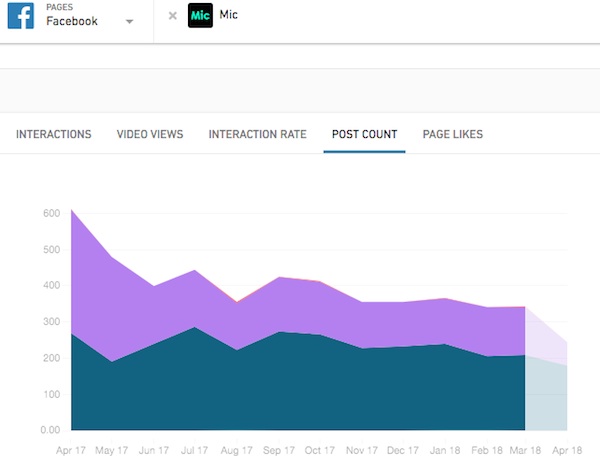The width and height of the screenshot is (600, 467).
Task: Select the Mic page name label
Action: click(227, 17)
